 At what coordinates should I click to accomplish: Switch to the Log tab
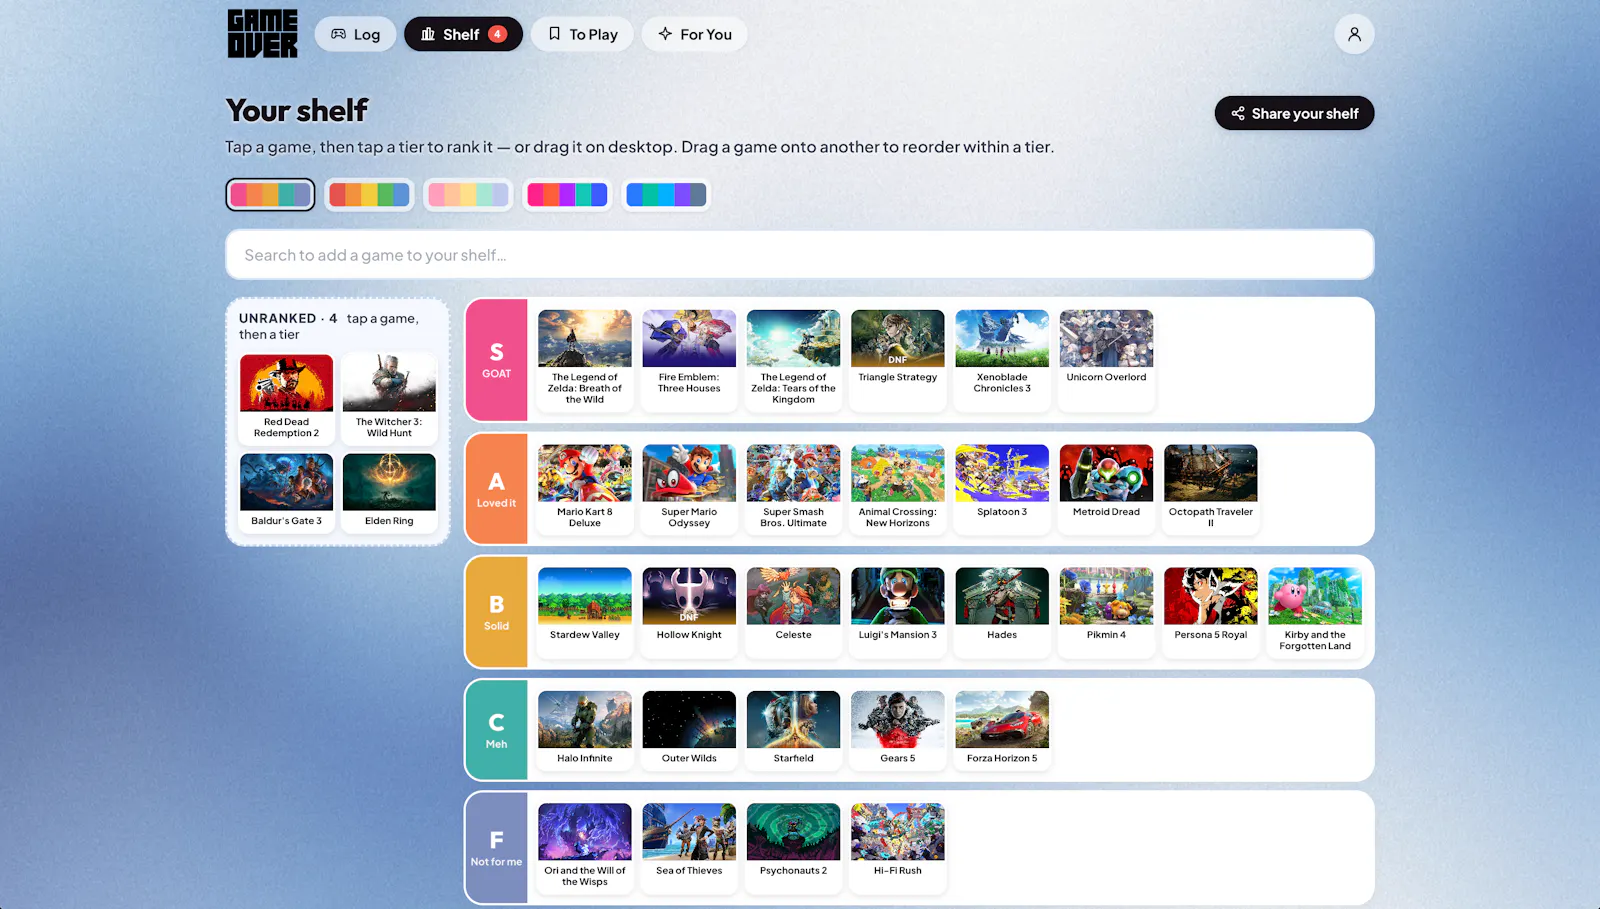pyautogui.click(x=355, y=34)
